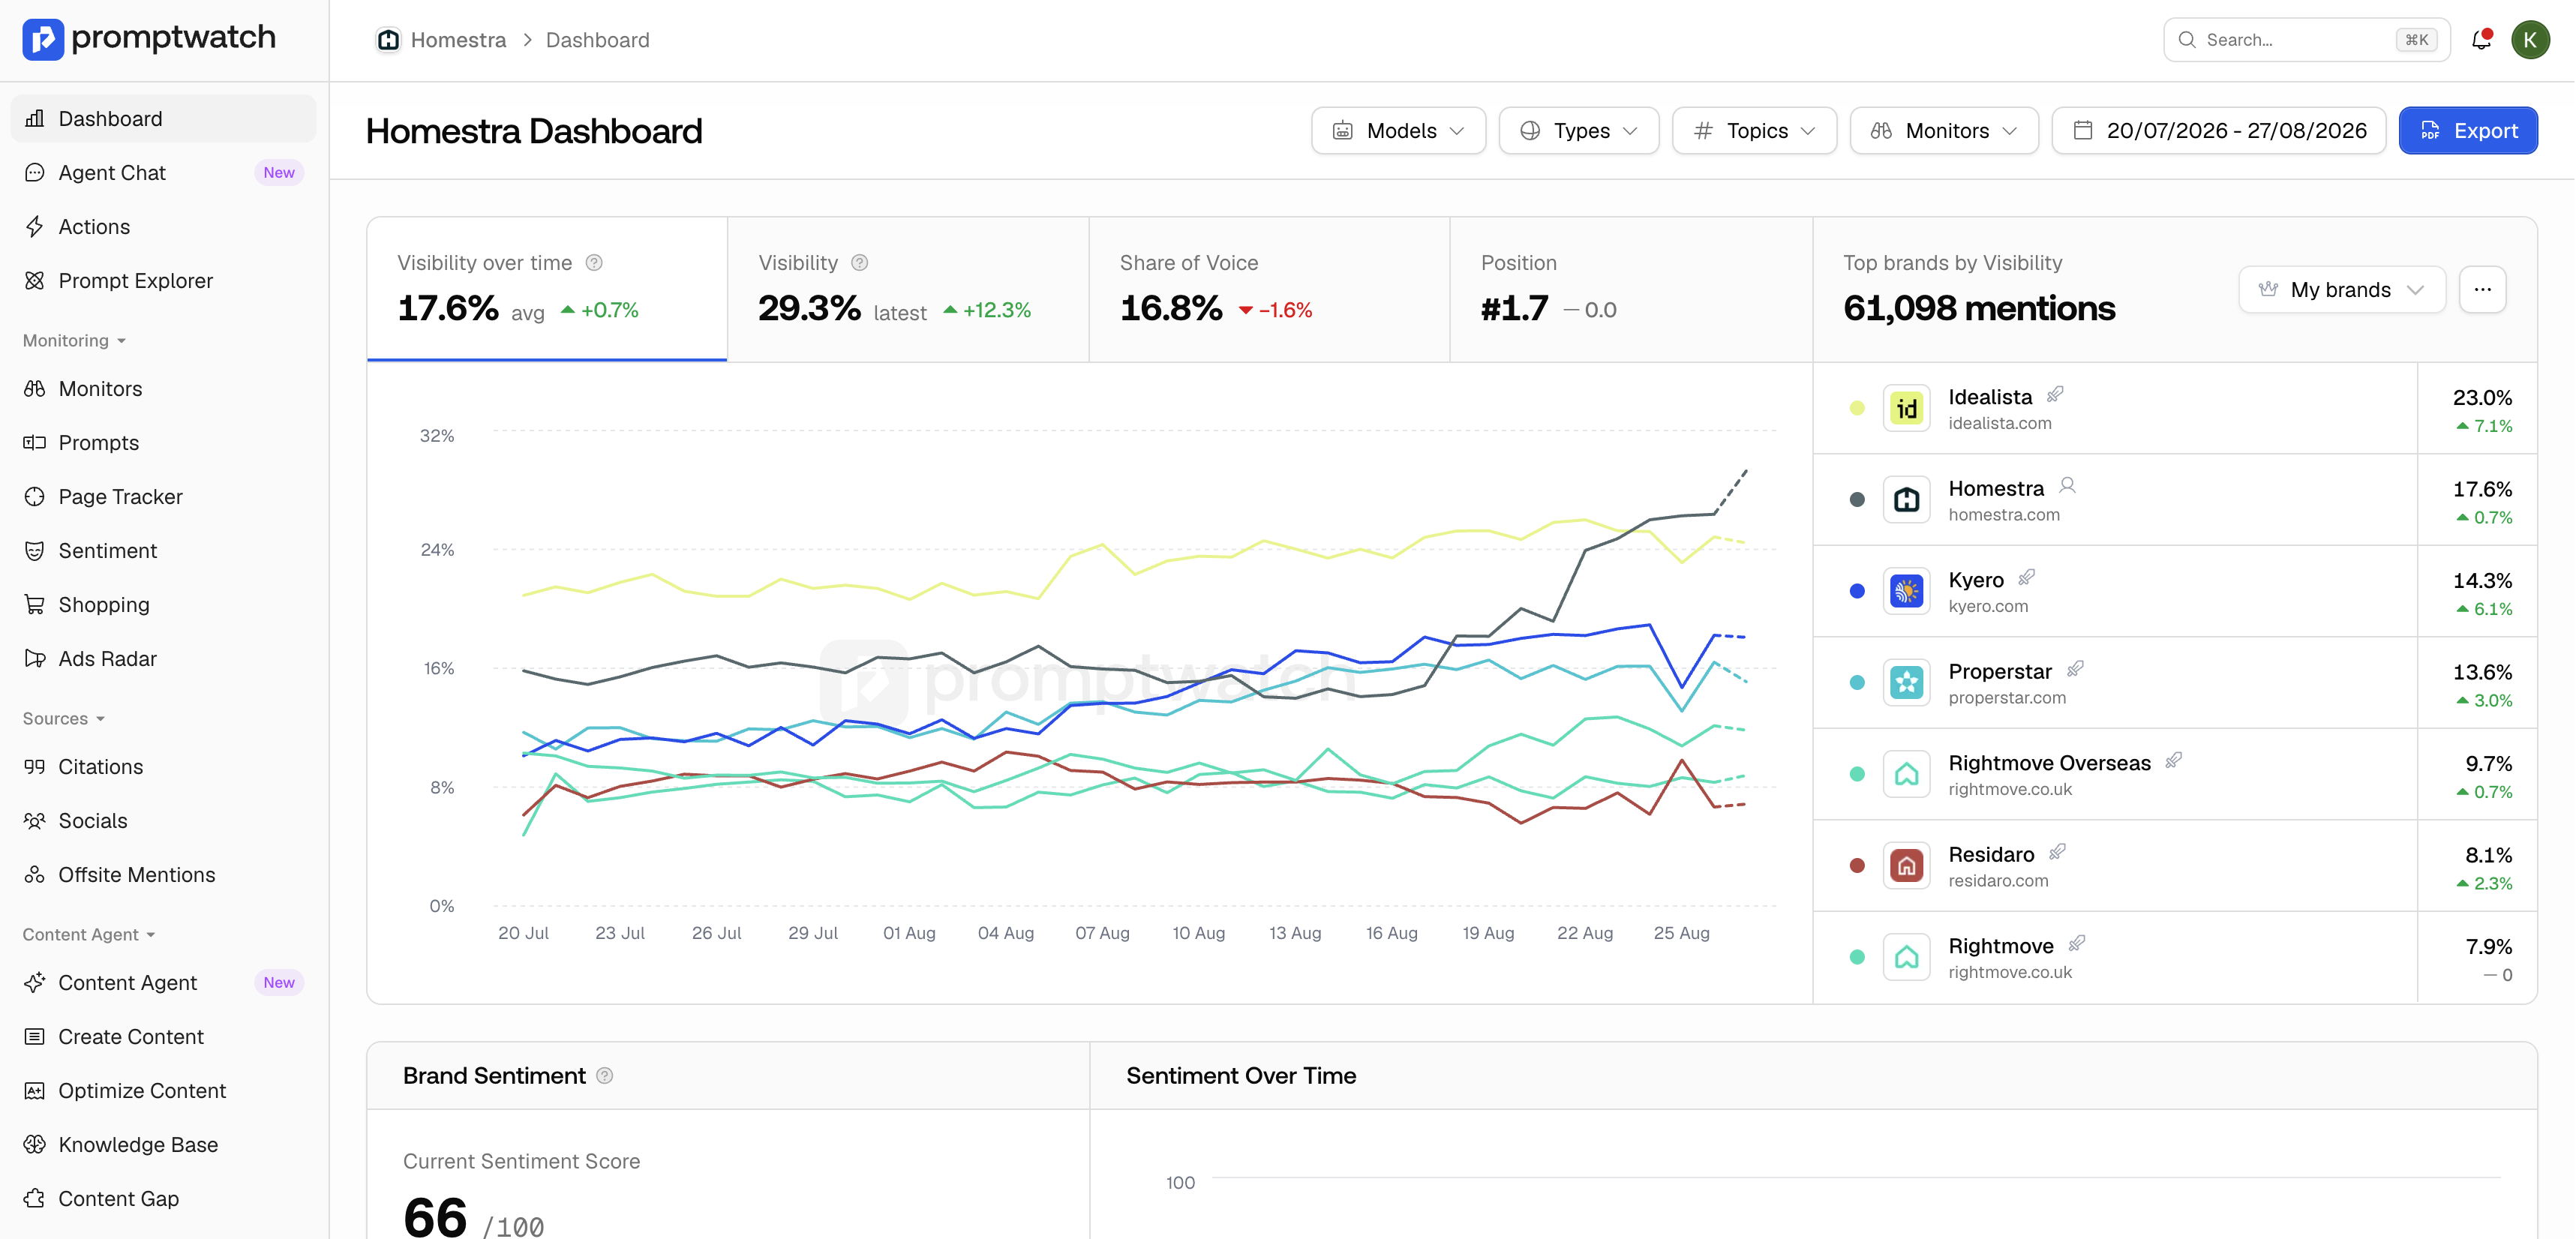Open Agent Chat in sidebar

click(x=163, y=173)
